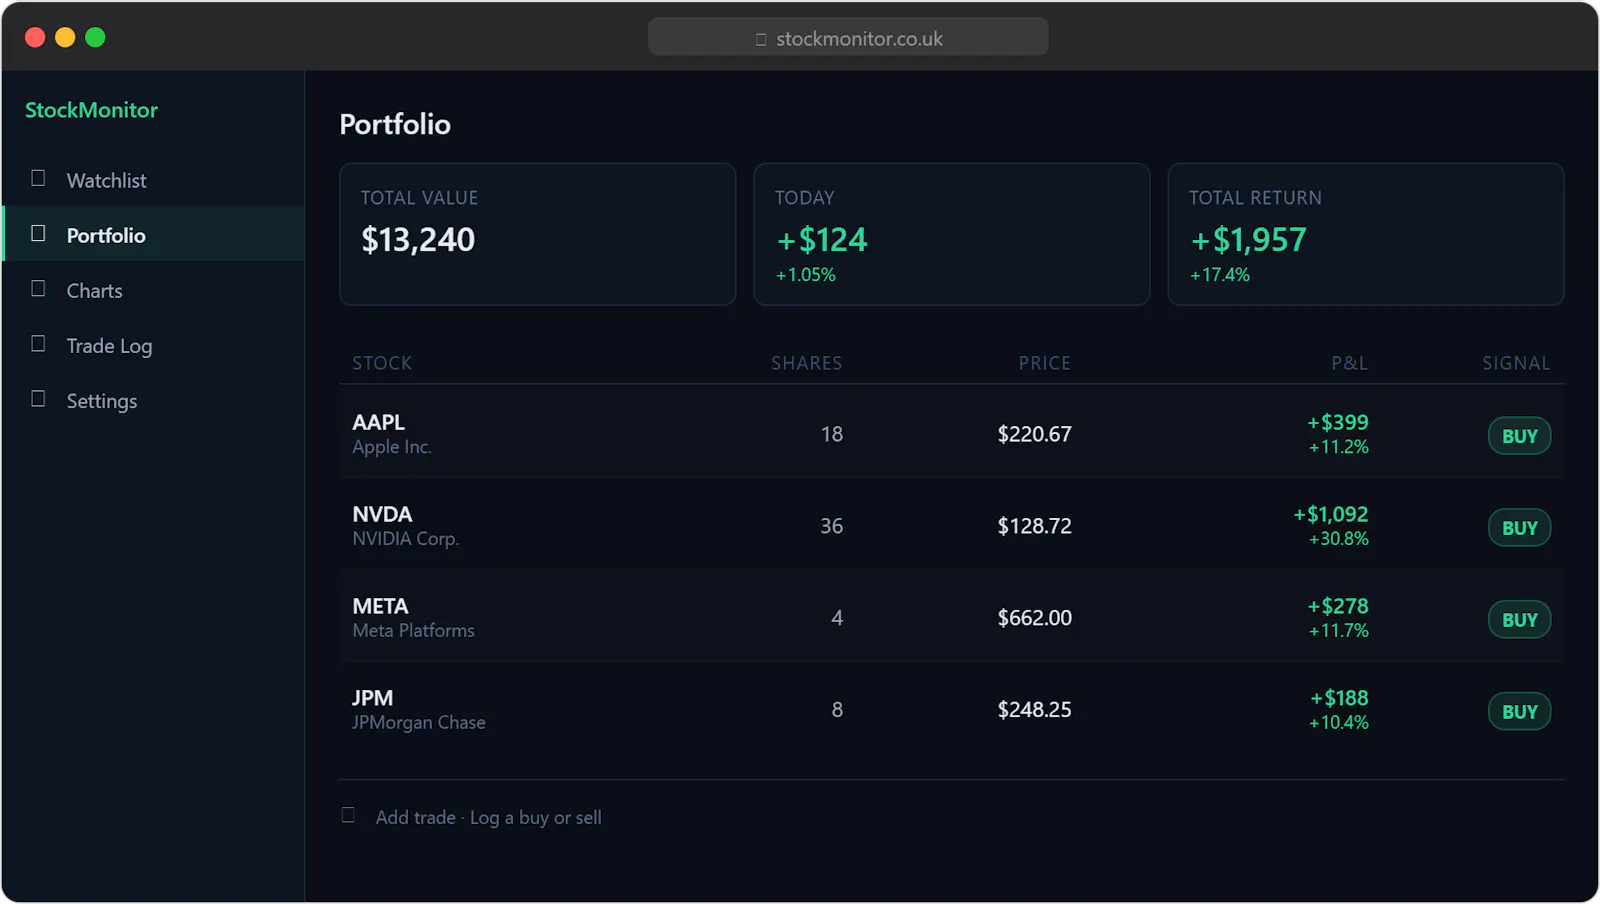Click the $248.25 price
Screen dimensions: 1600x904
(x=1034, y=710)
